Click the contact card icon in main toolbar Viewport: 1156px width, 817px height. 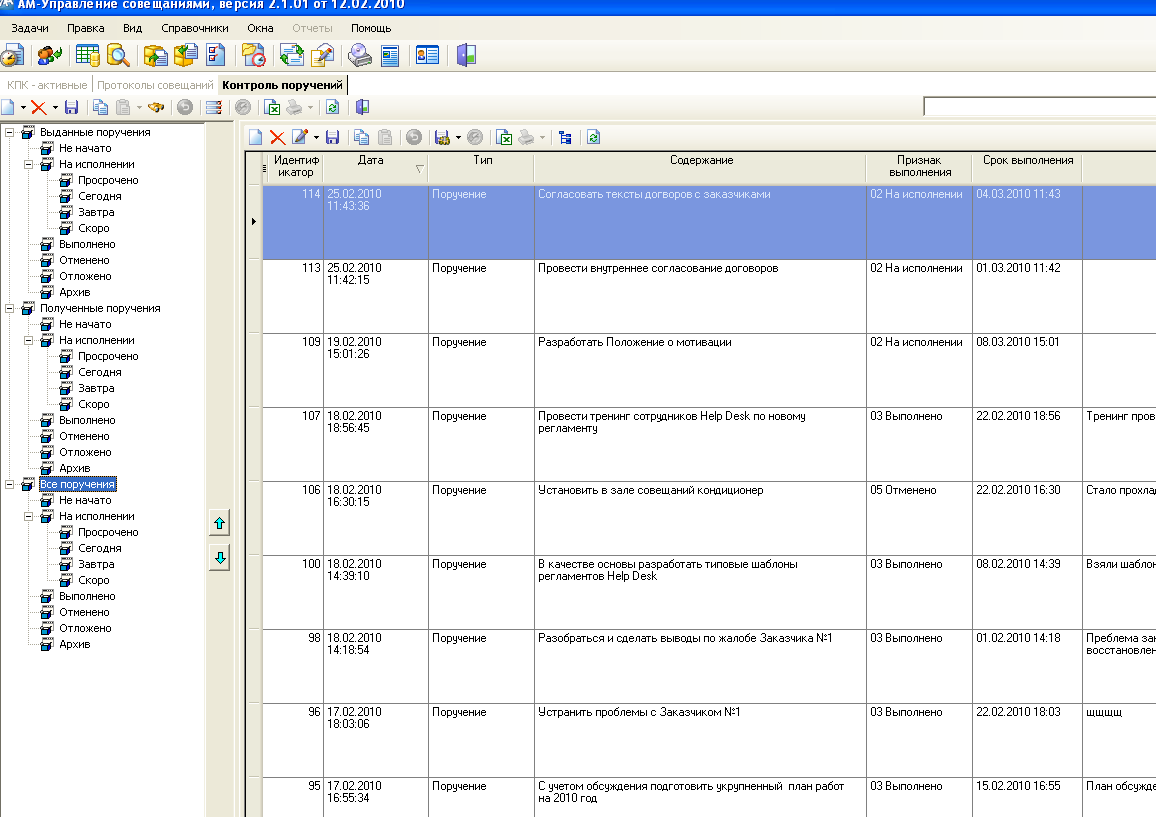pyautogui.click(x=428, y=55)
